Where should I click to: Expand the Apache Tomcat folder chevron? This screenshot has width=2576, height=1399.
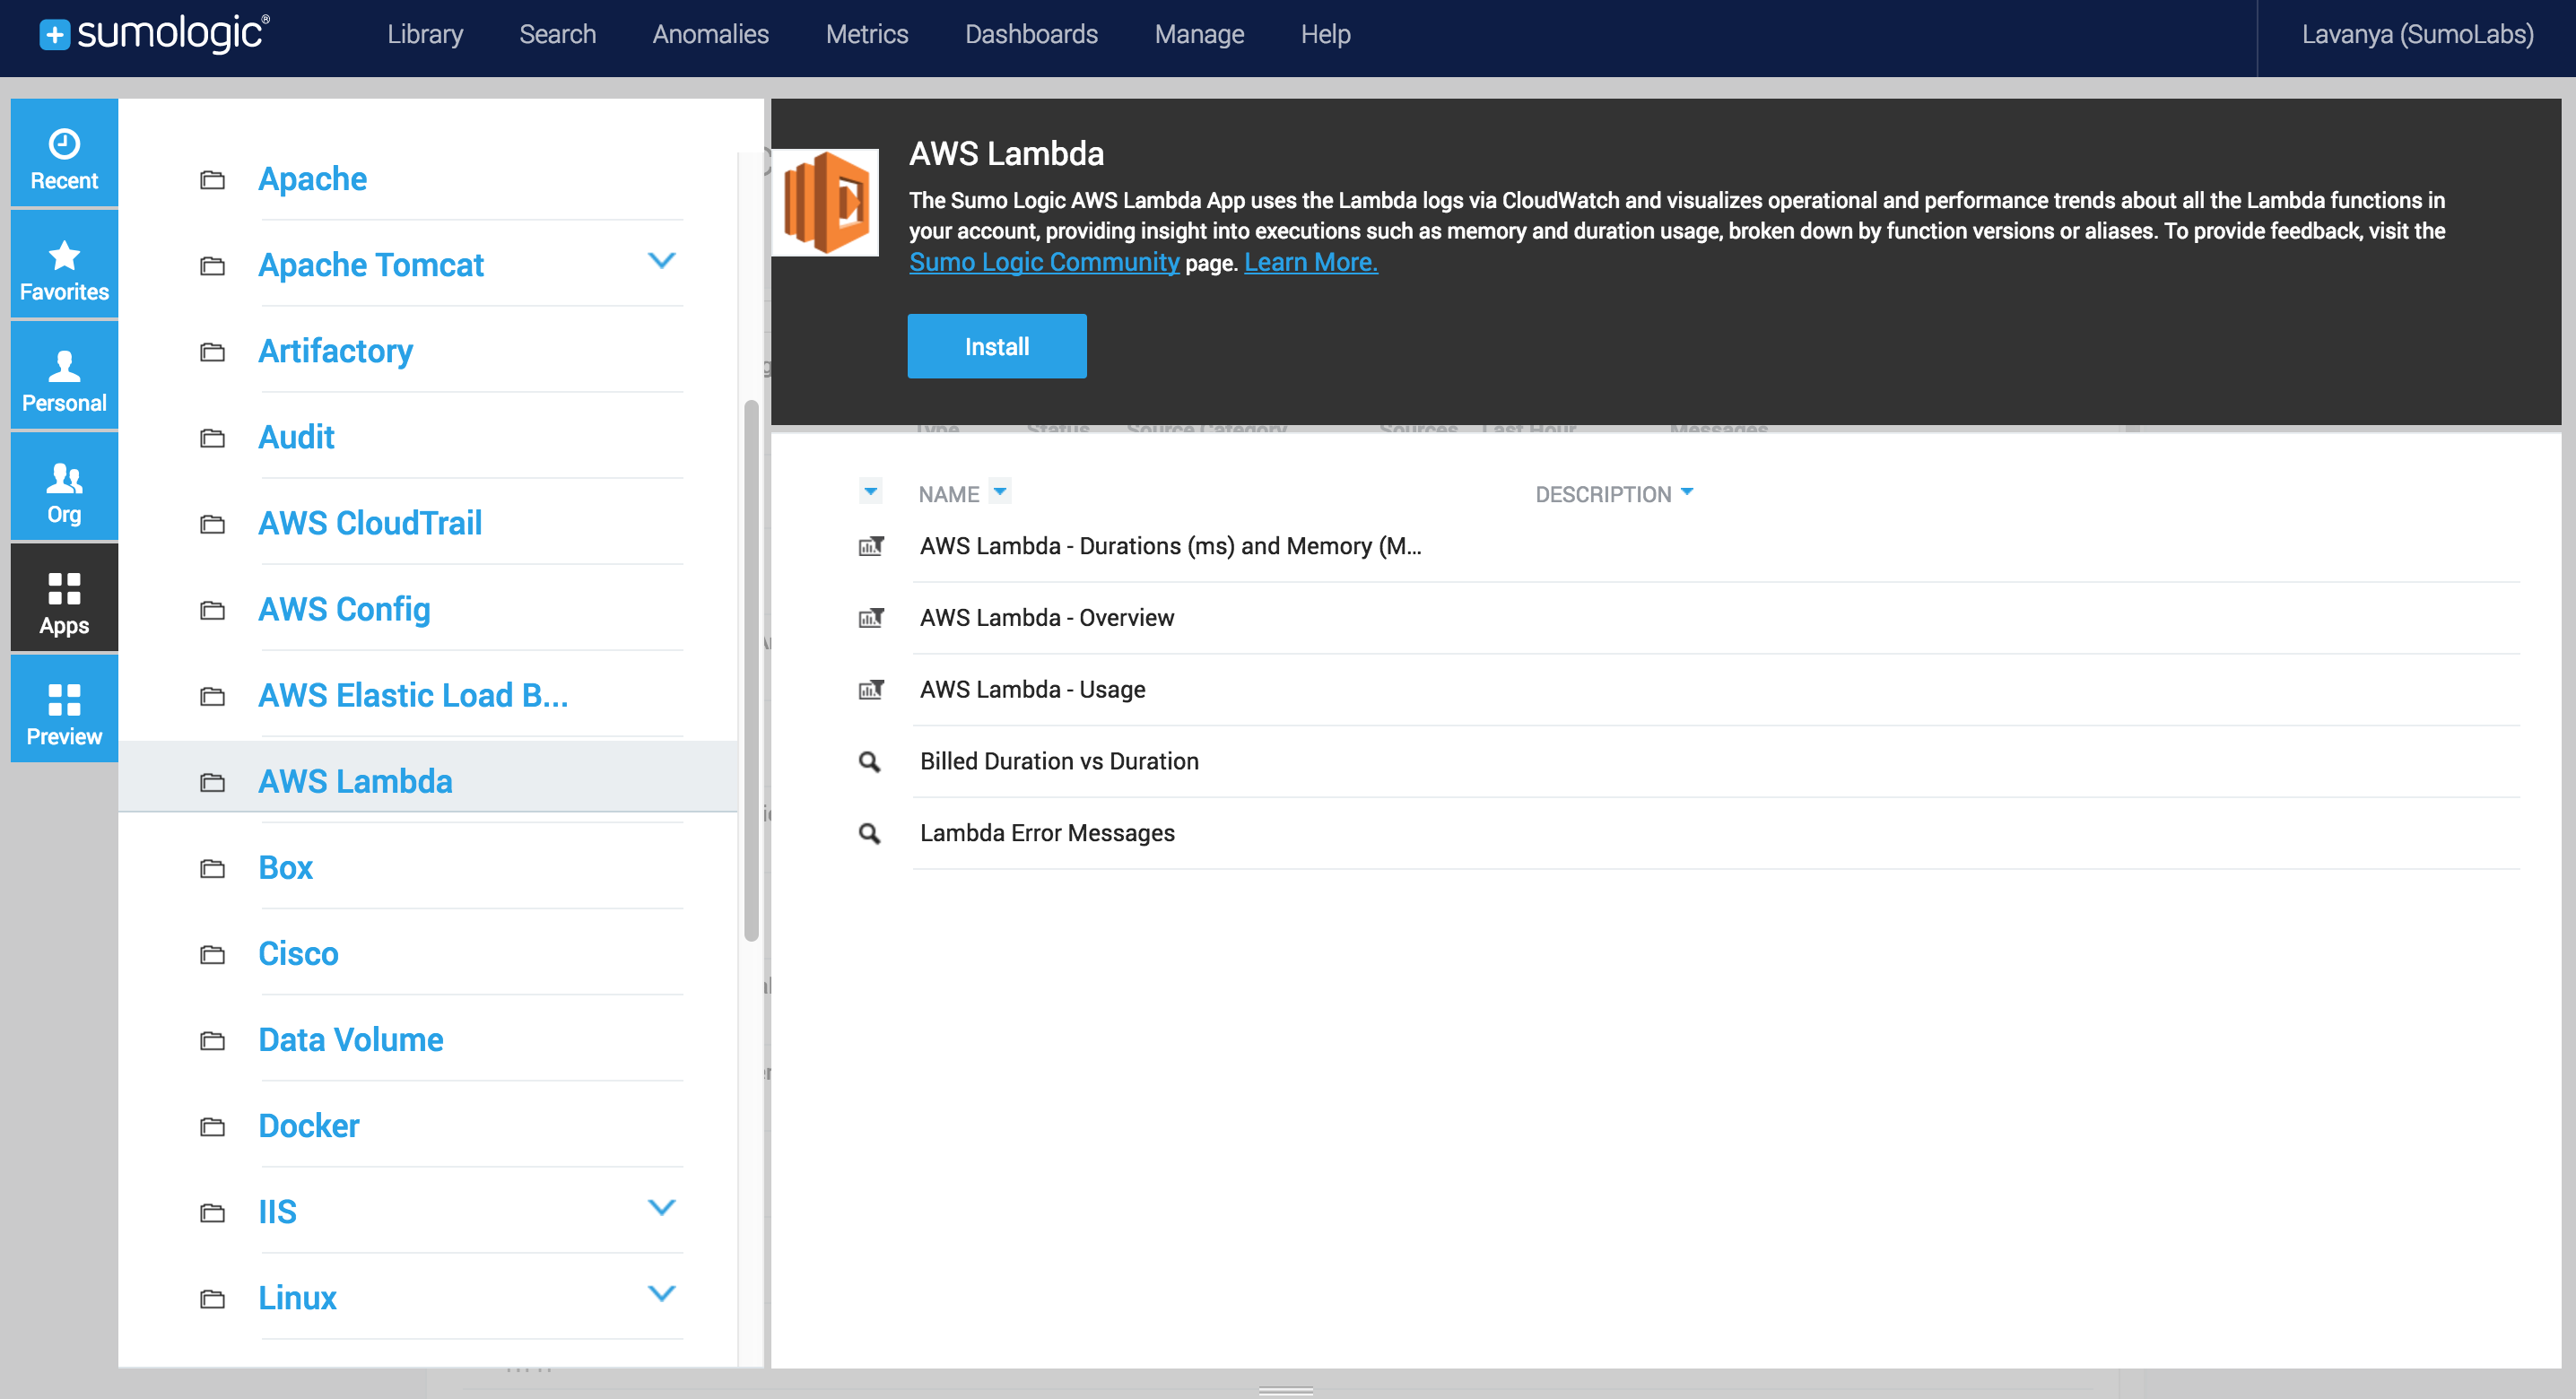pos(661,261)
